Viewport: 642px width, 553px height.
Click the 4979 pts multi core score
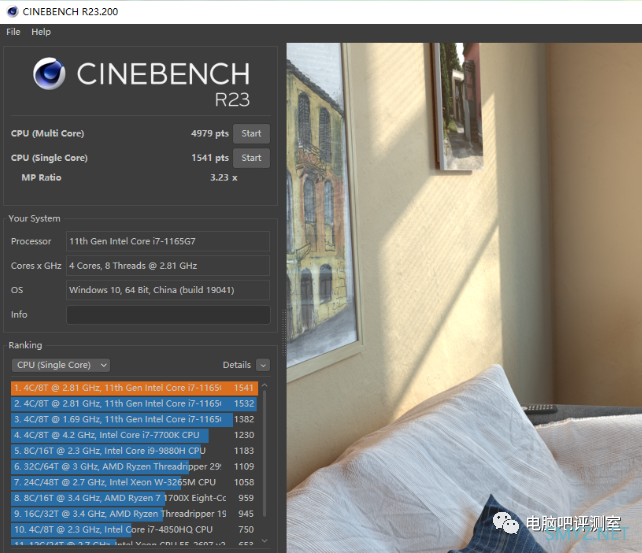(x=210, y=134)
